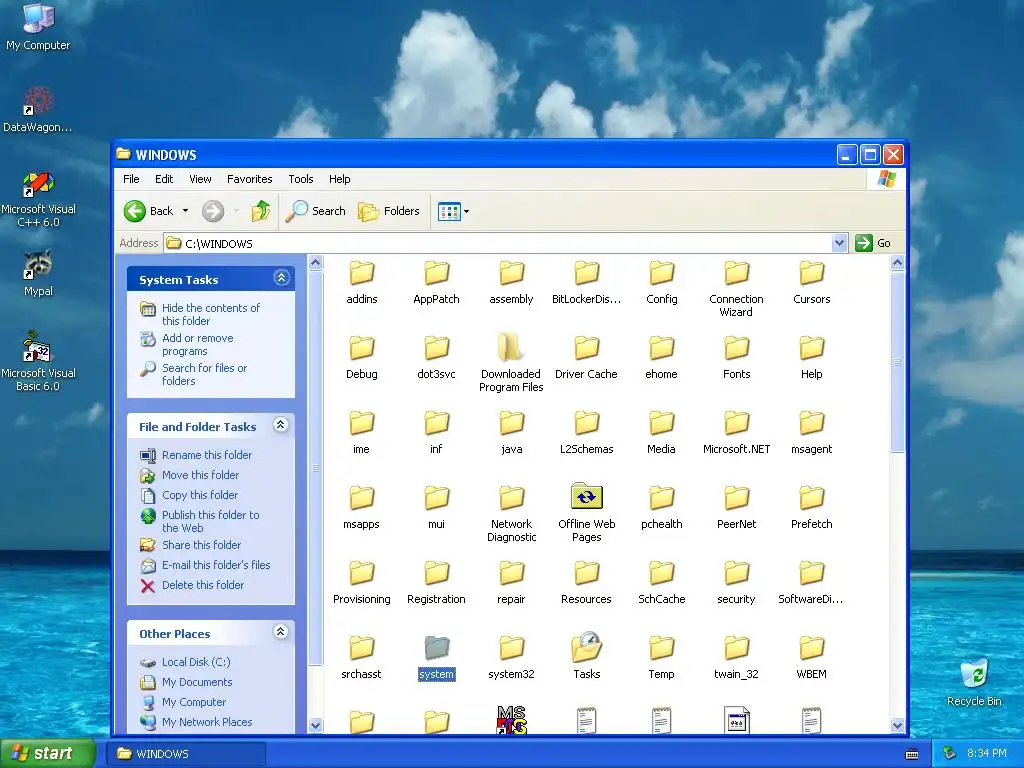Select the Tasks folder
The image size is (1024, 768).
586,656
